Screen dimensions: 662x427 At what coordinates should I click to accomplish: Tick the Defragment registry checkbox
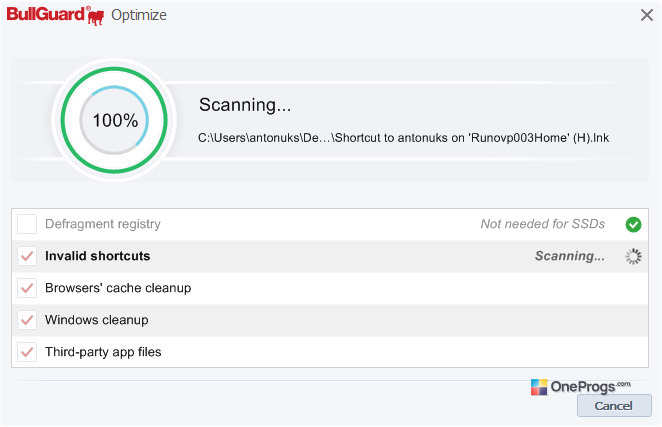(27, 224)
